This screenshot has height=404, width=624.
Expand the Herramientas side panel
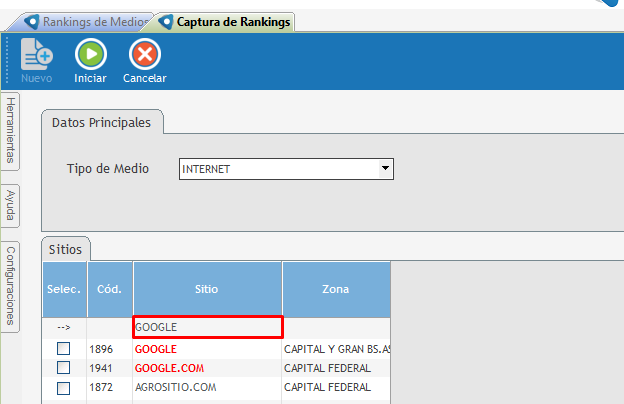(x=11, y=131)
